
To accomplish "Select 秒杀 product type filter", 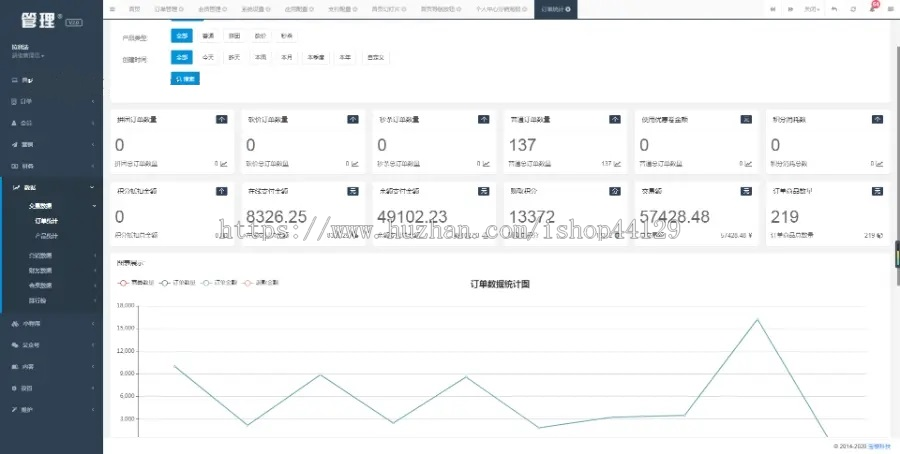I will pyautogui.click(x=286, y=36).
